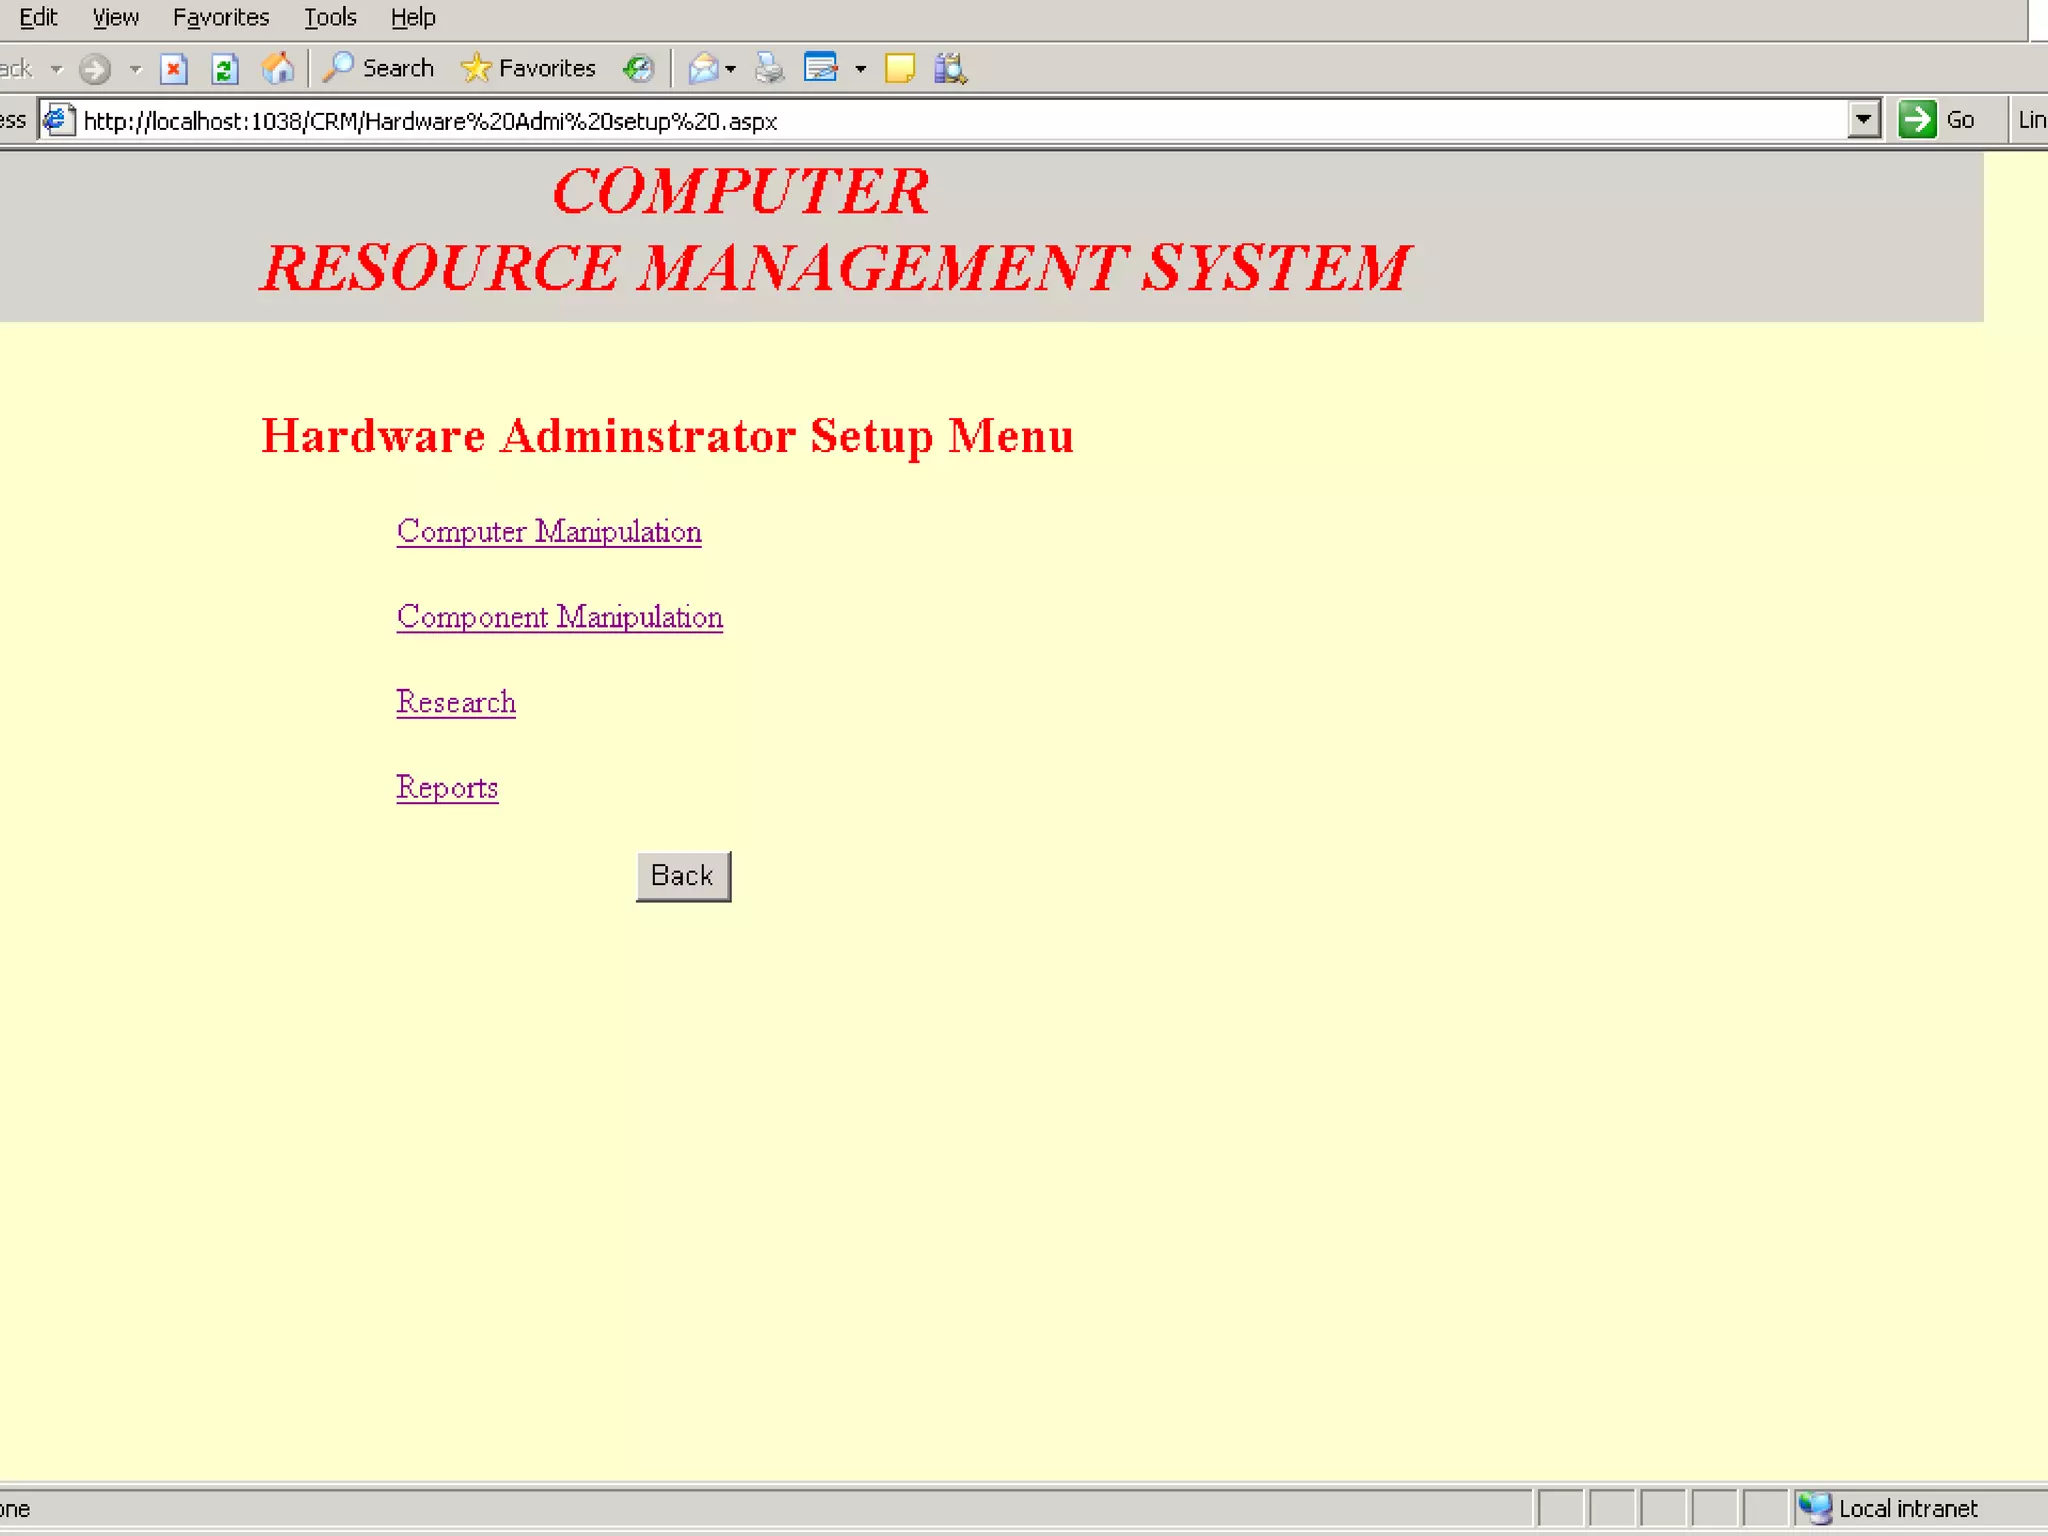Expand the Mail button dropdown arrow

click(731, 69)
